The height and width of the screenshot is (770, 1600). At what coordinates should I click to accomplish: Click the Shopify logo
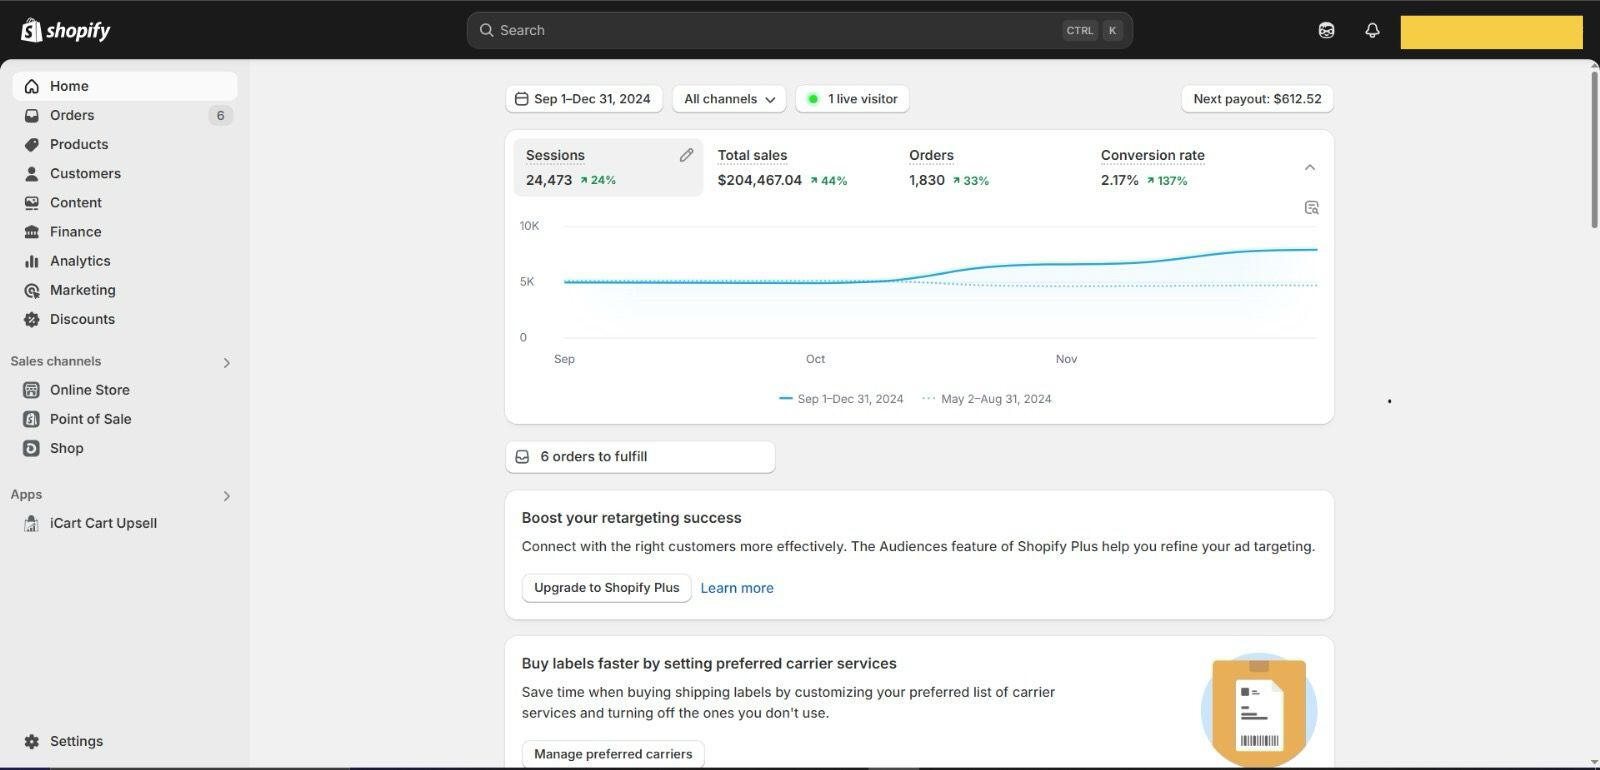coord(66,30)
